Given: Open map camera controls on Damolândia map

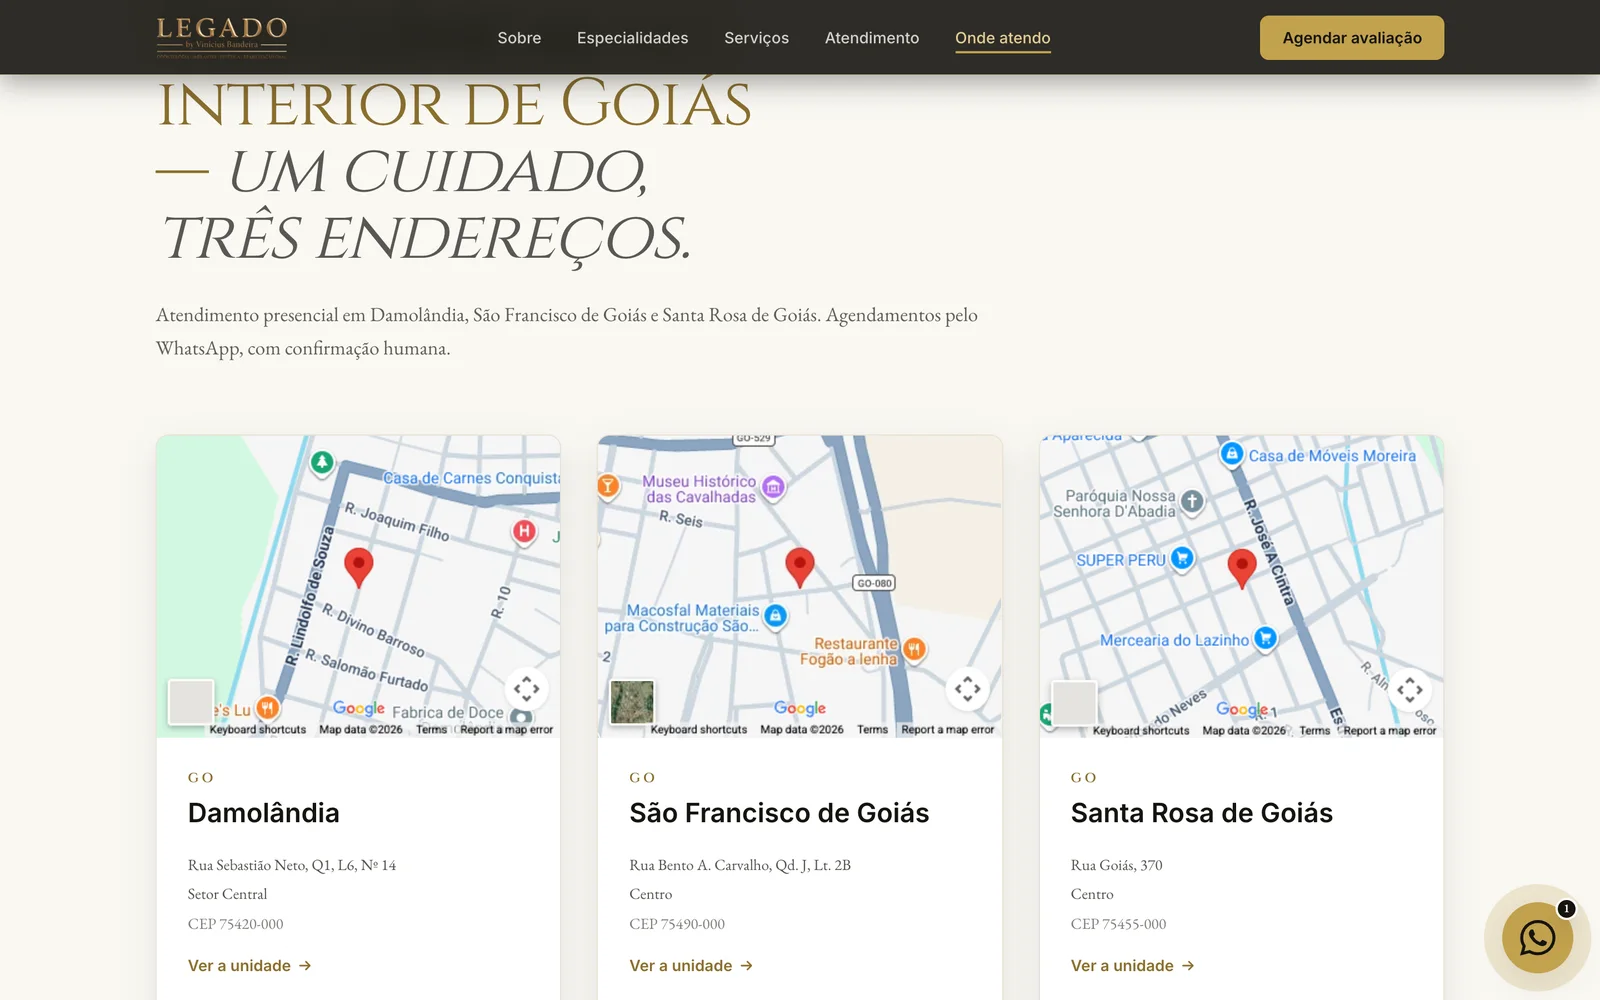Looking at the screenshot, I should click(x=527, y=688).
